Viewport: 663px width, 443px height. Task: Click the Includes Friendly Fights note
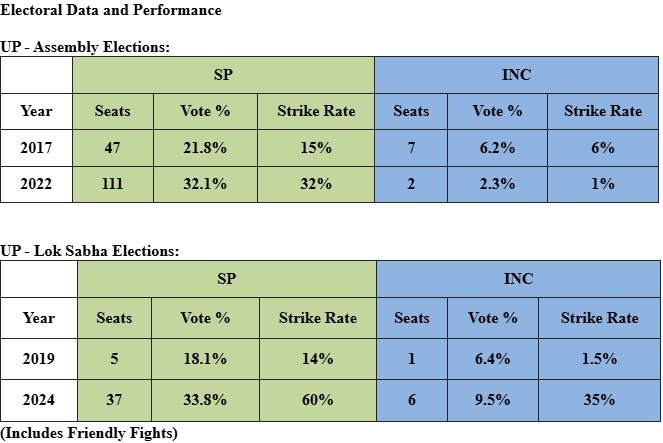pyautogui.click(x=89, y=433)
